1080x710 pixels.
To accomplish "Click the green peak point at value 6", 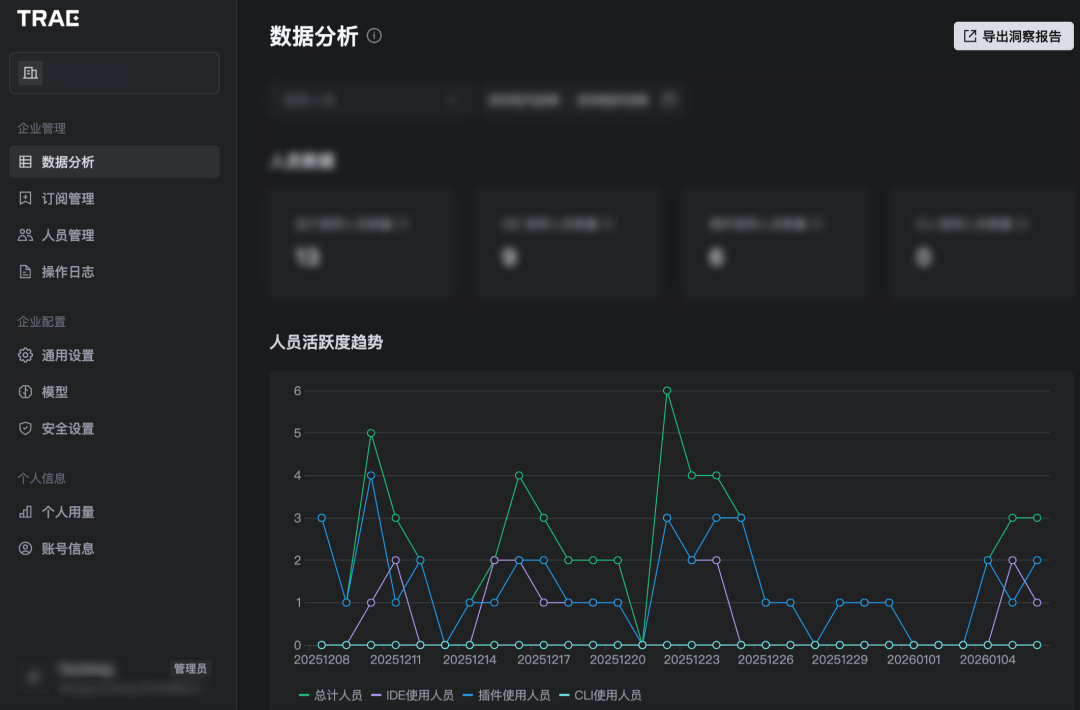I will coord(667,390).
